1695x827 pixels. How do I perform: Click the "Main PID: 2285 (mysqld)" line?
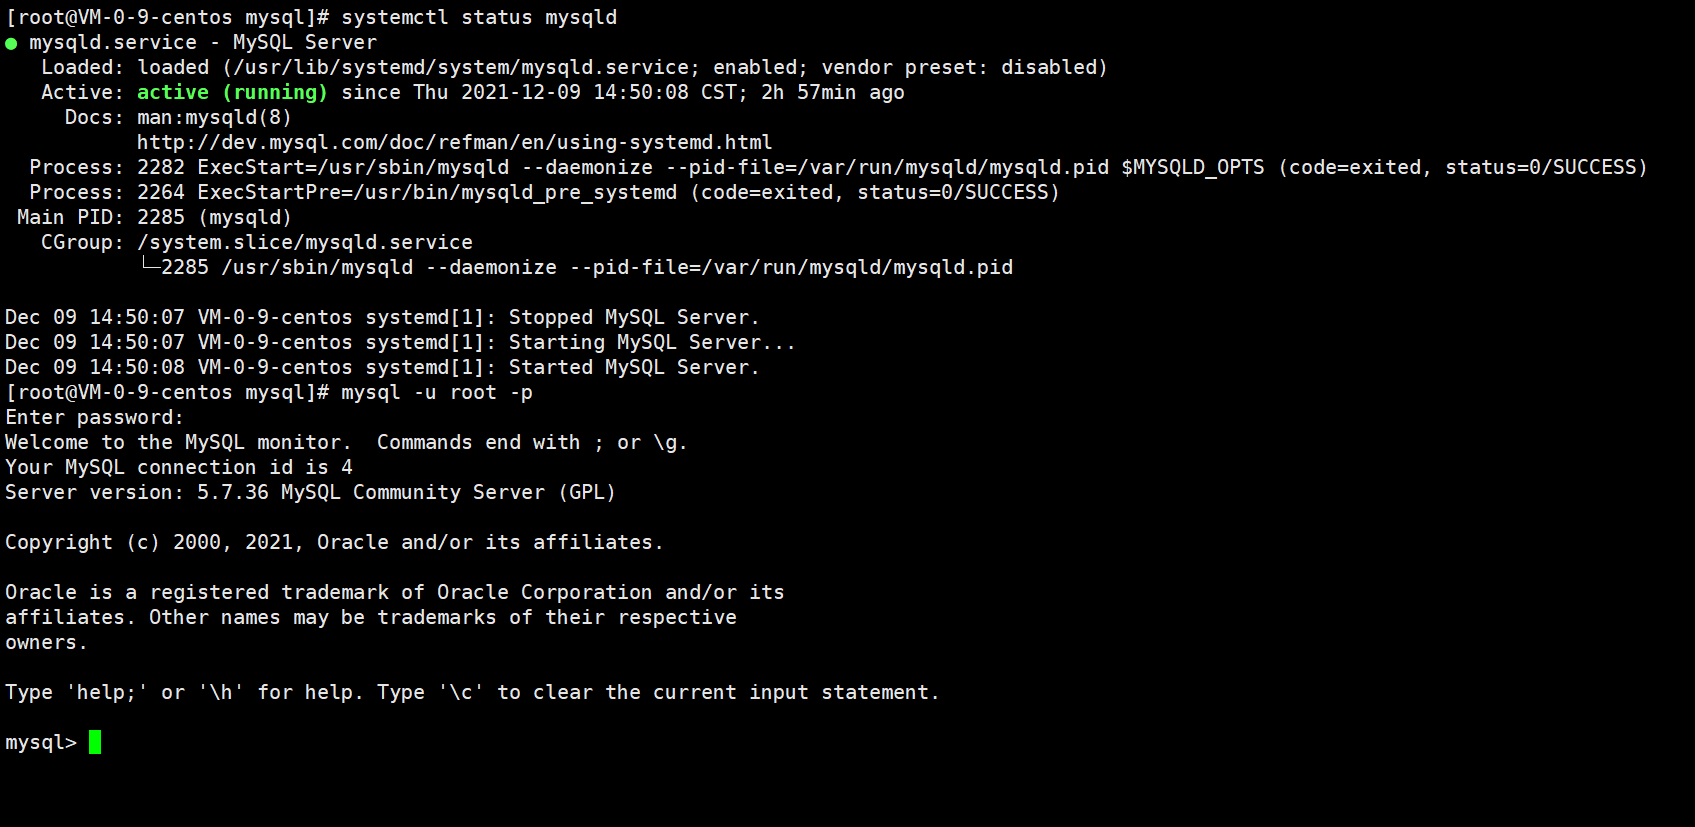154,217
